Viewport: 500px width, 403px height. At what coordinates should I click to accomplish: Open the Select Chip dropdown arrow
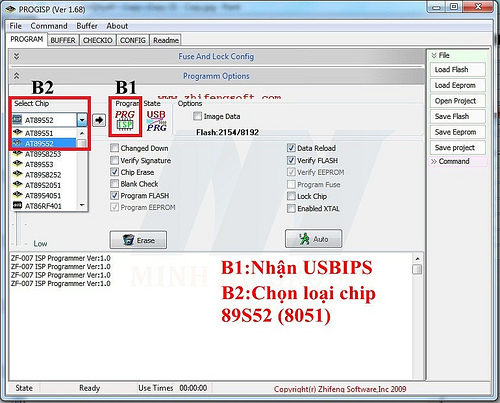tap(82, 120)
